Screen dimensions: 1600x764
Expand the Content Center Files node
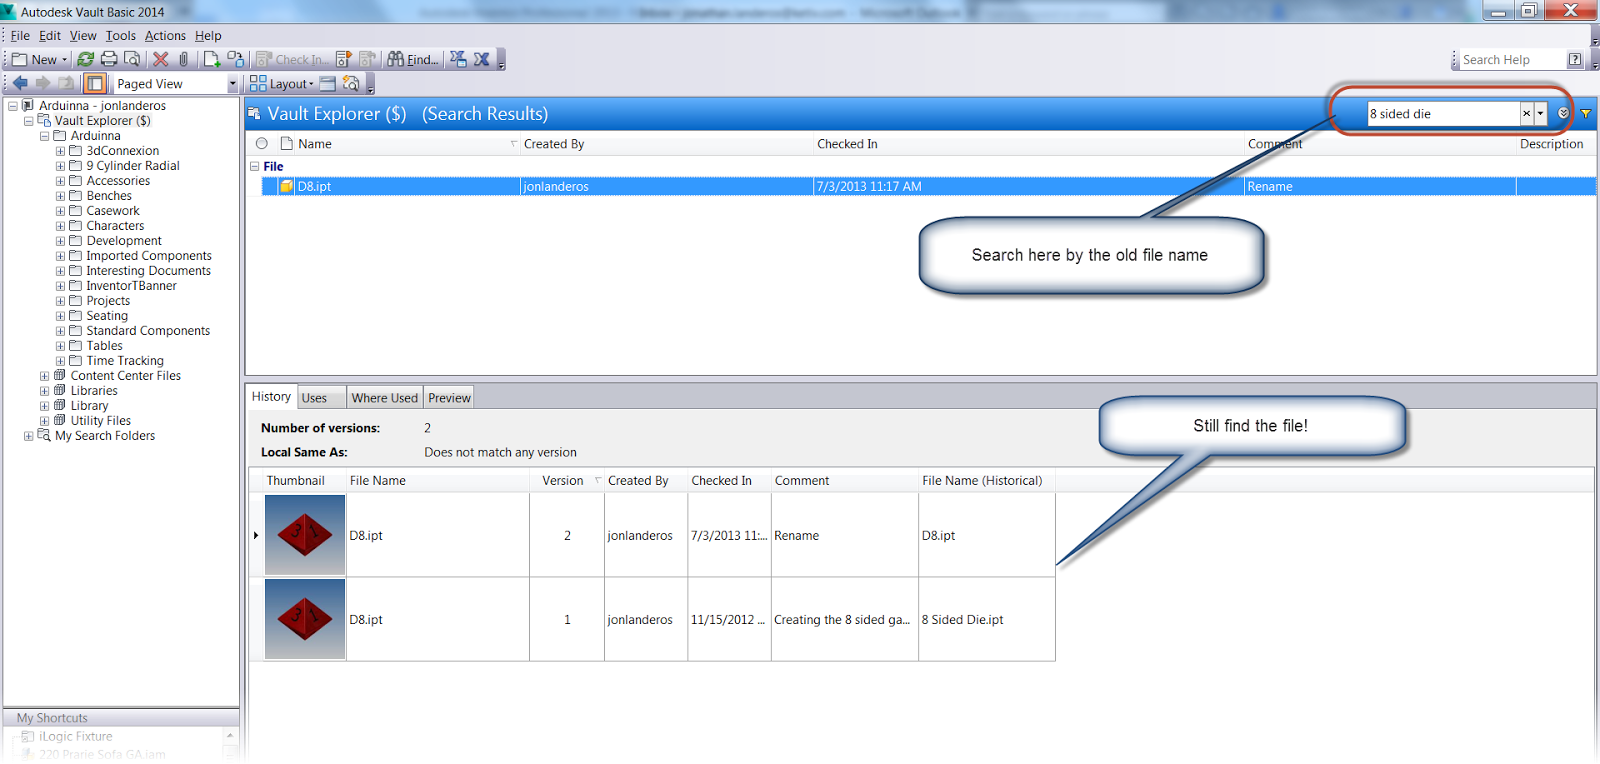click(44, 376)
